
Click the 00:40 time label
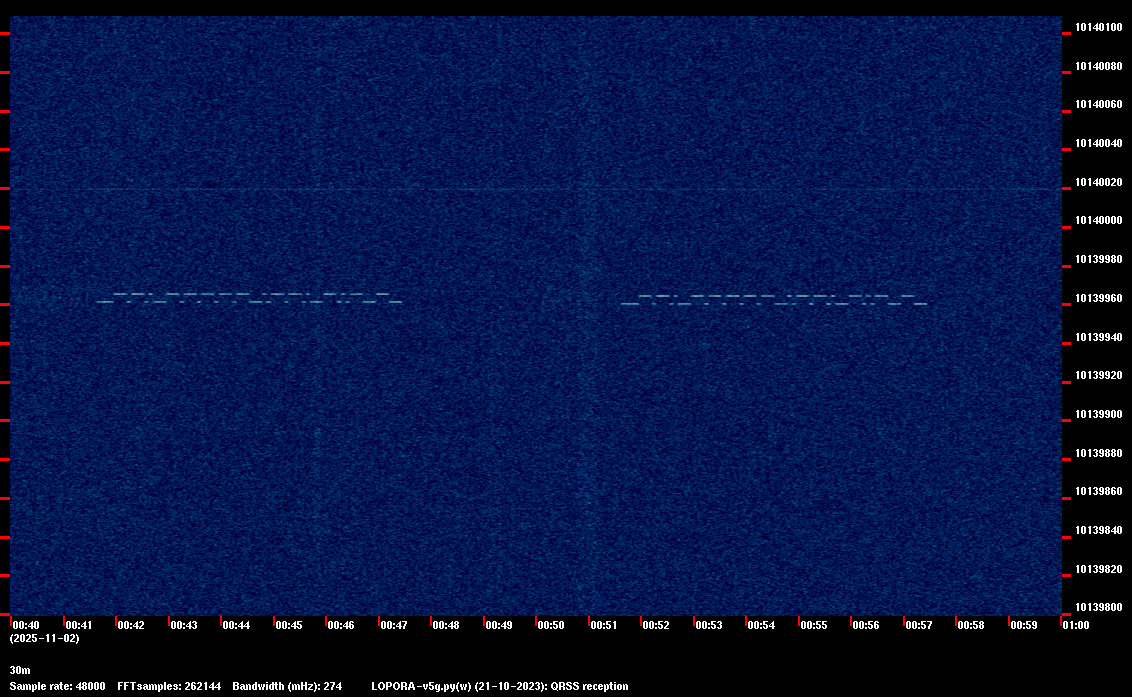26,625
